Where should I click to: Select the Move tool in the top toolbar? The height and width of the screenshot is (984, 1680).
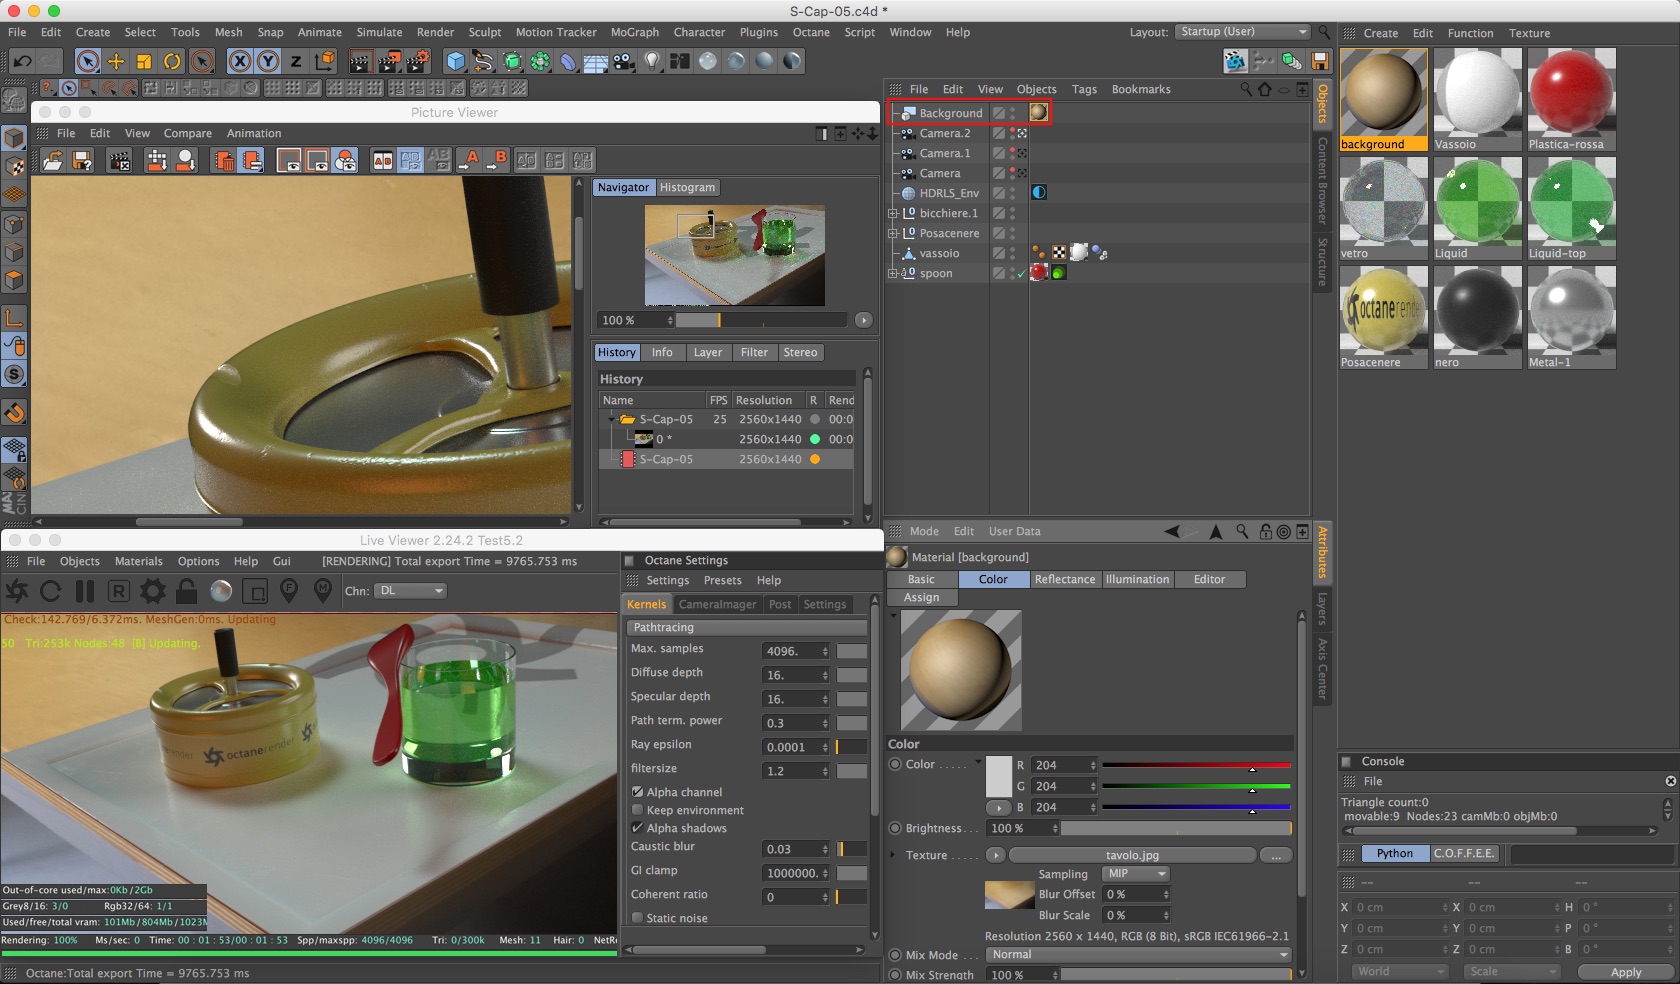tap(116, 62)
